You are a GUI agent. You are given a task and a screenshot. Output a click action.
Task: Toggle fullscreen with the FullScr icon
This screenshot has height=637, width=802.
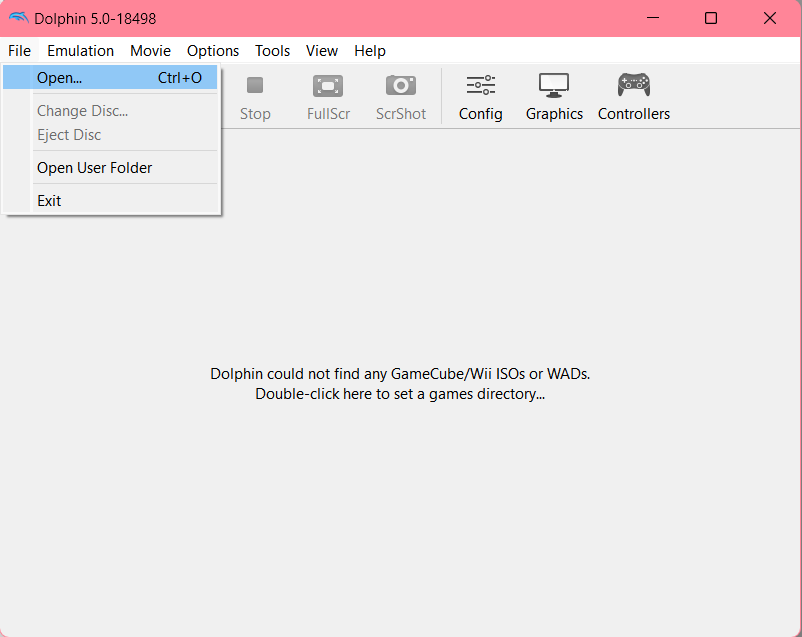328,85
